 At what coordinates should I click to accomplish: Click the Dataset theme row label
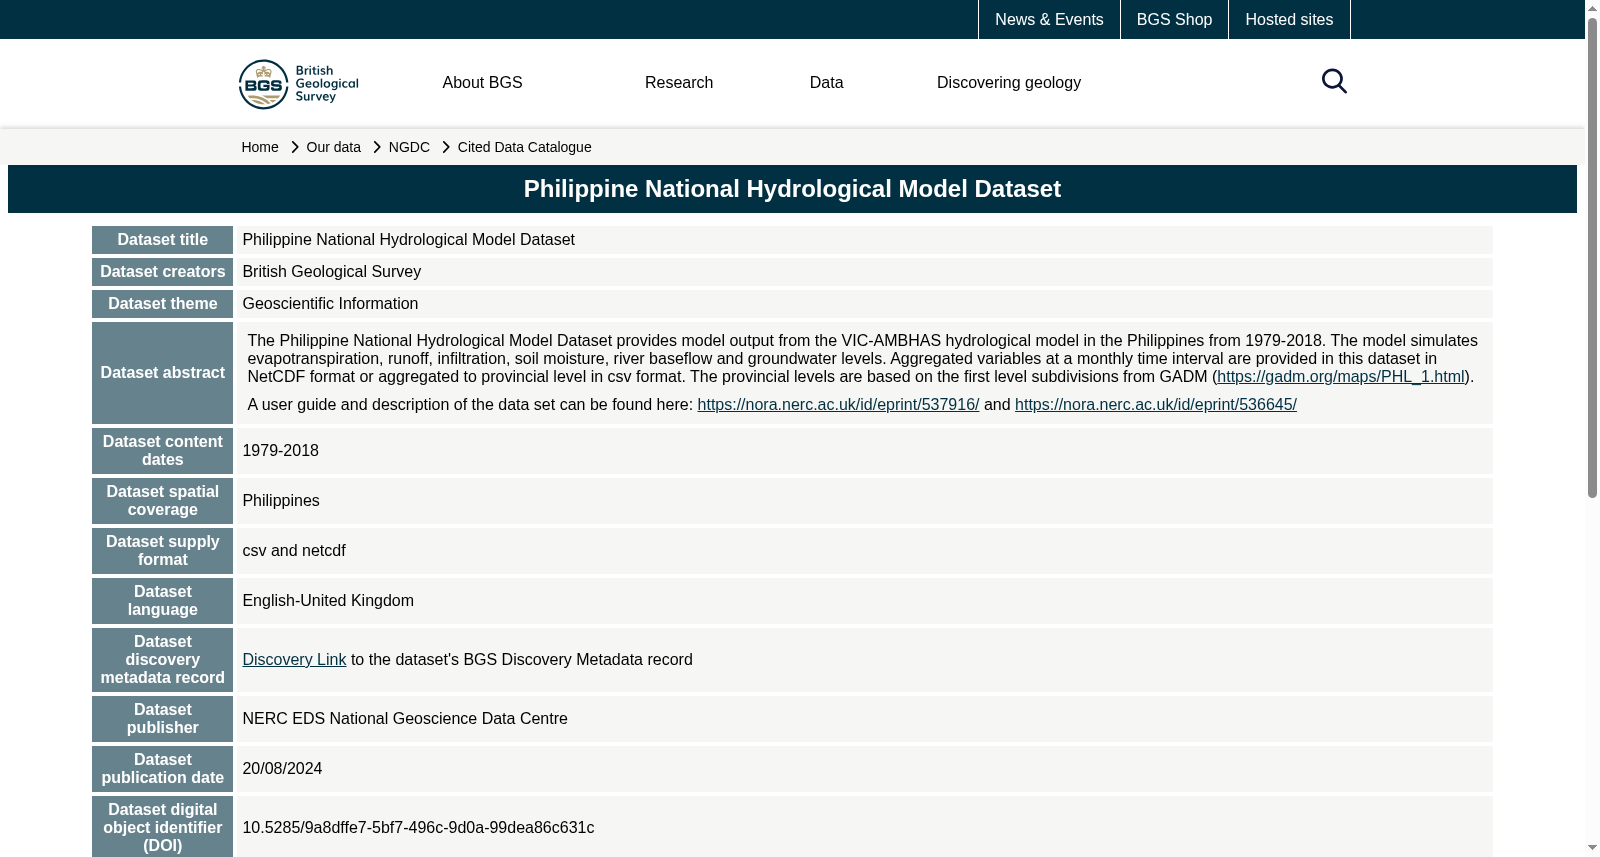point(162,304)
